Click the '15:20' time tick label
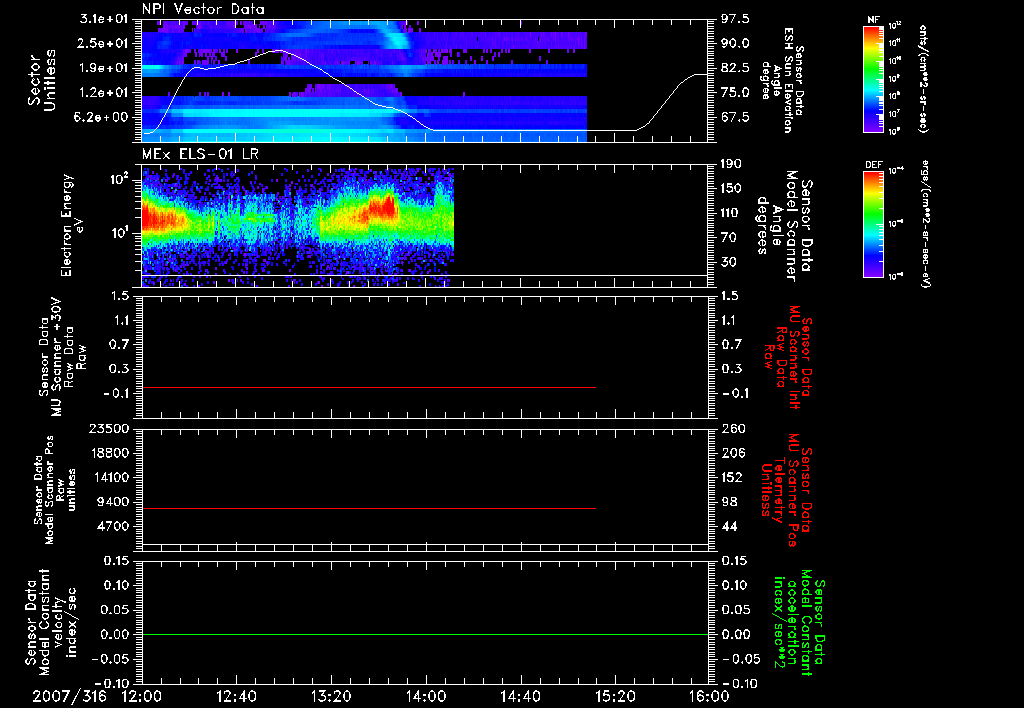 (x=615, y=697)
